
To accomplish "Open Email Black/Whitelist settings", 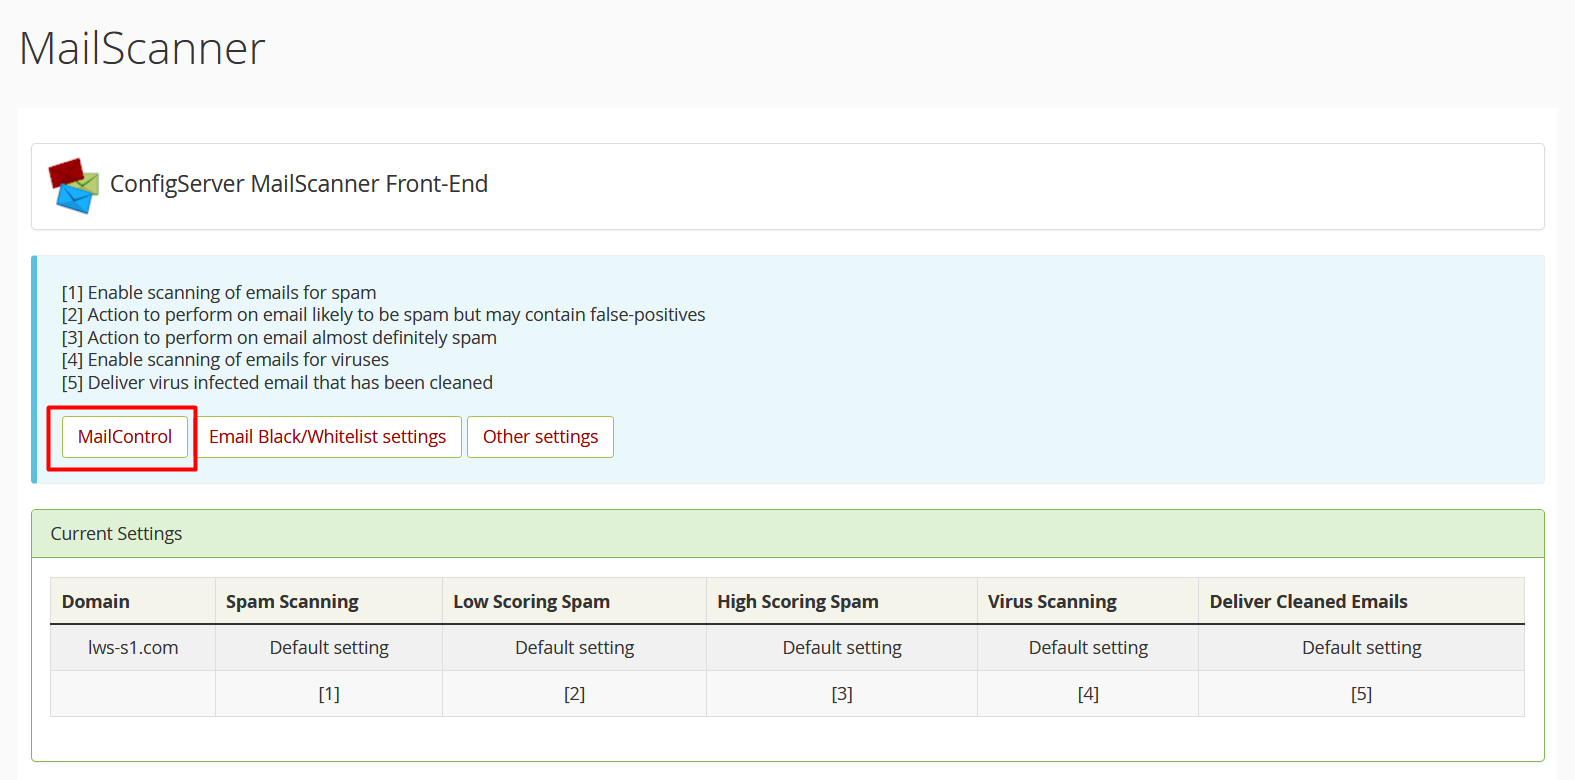I will tap(327, 437).
